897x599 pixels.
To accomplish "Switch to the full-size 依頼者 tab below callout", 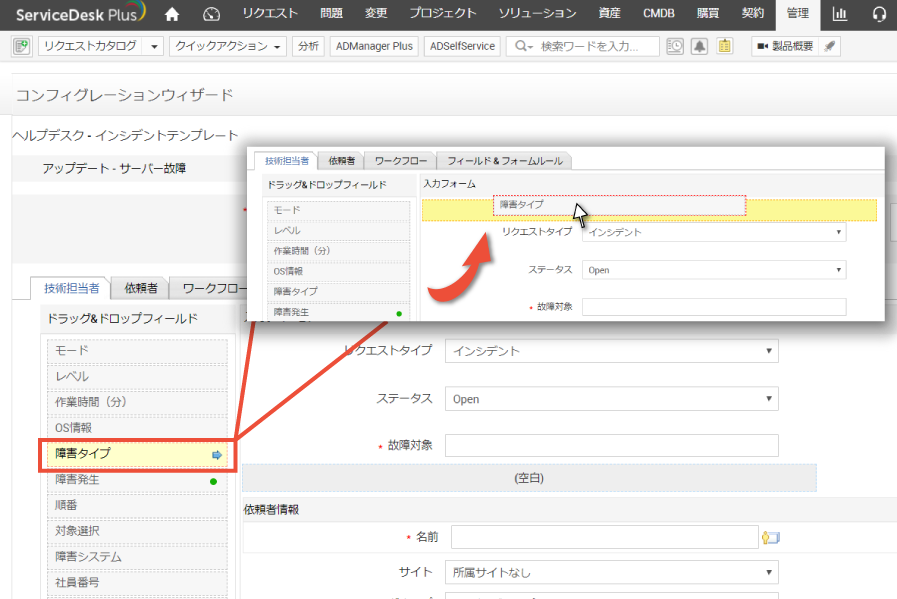I will coord(141,288).
